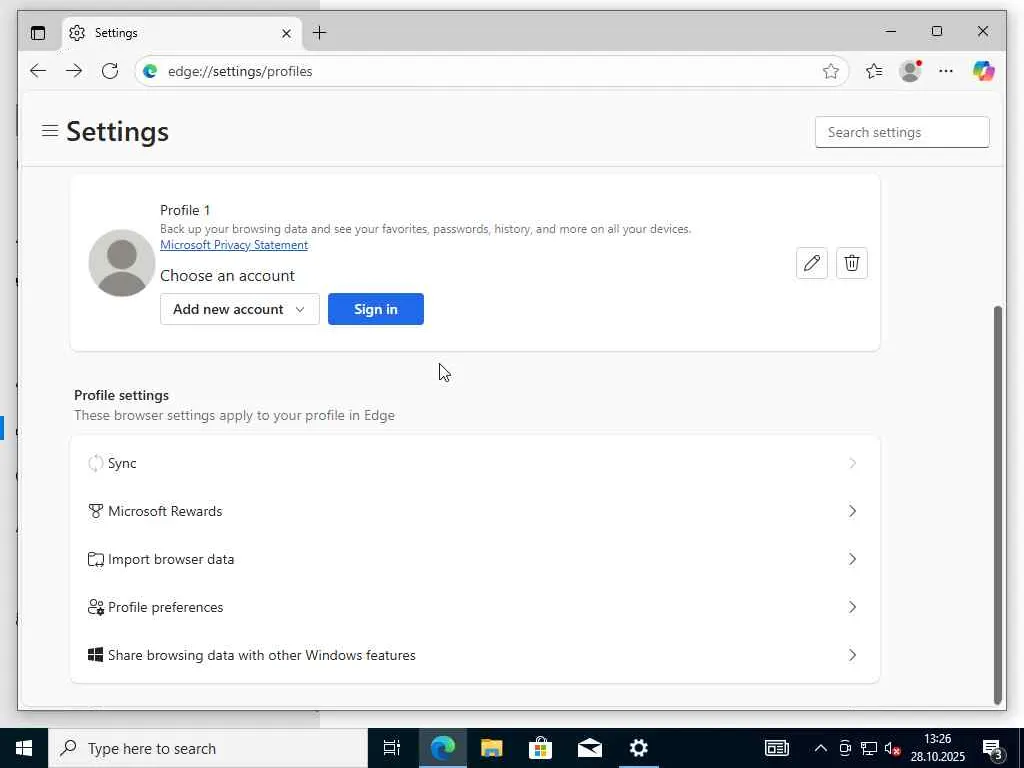Click the Windows logo icon beside Share browsing data
1024x768 pixels.
(95, 655)
